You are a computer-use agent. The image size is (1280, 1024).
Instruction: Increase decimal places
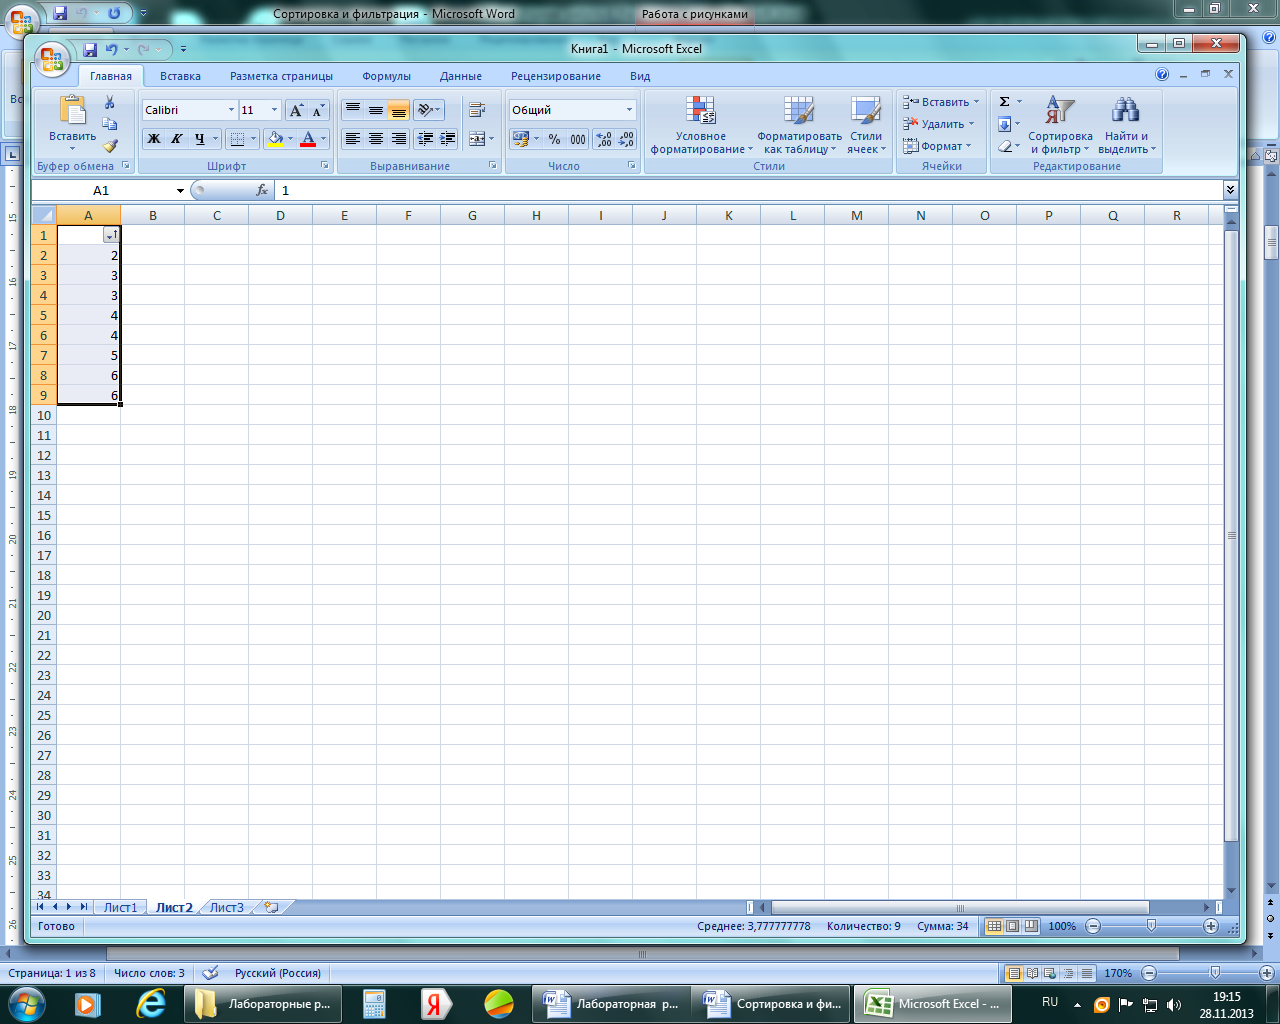(604, 139)
